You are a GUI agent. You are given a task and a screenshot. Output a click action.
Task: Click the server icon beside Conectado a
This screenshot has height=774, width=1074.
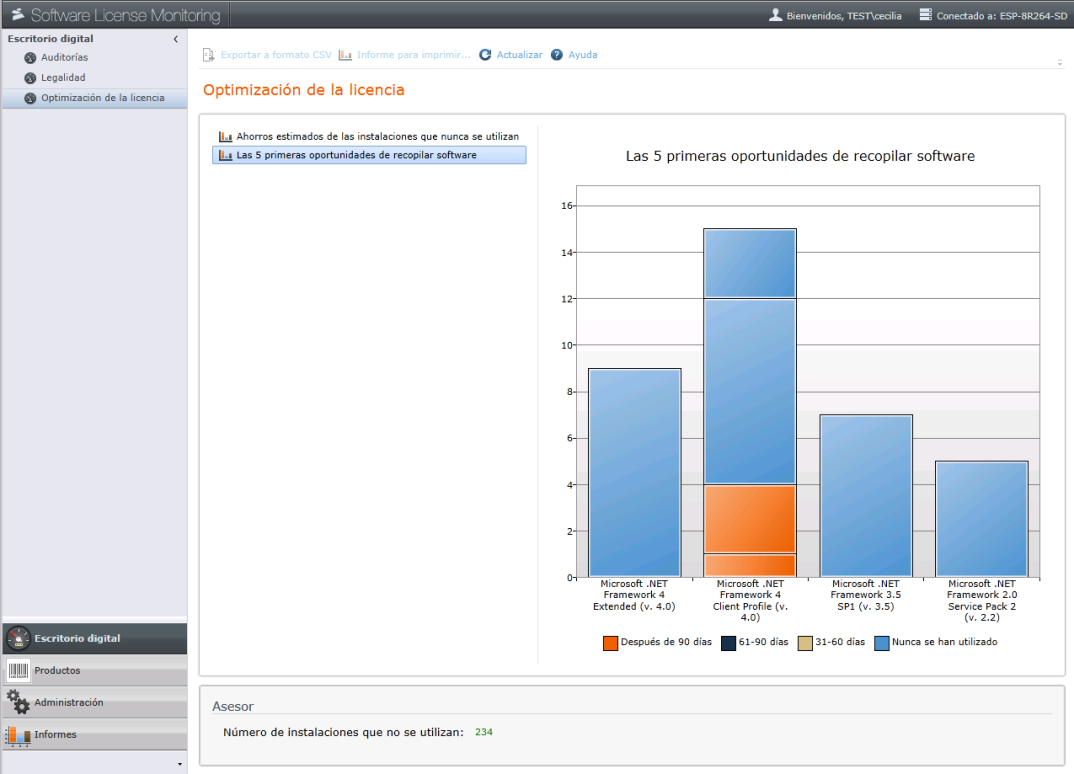click(925, 14)
